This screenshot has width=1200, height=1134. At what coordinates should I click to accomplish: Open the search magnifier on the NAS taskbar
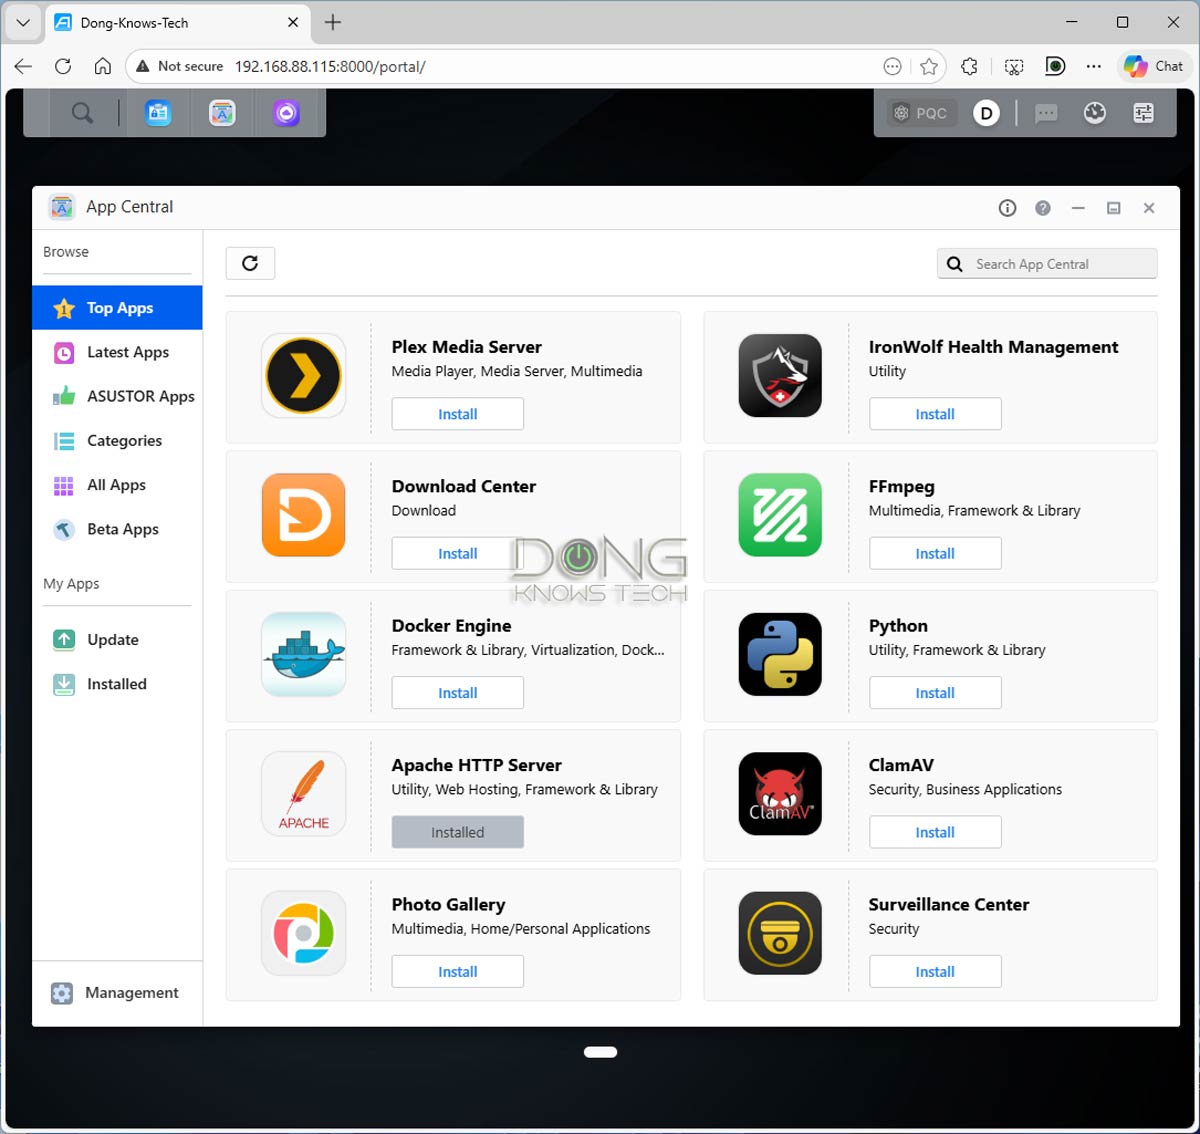83,112
